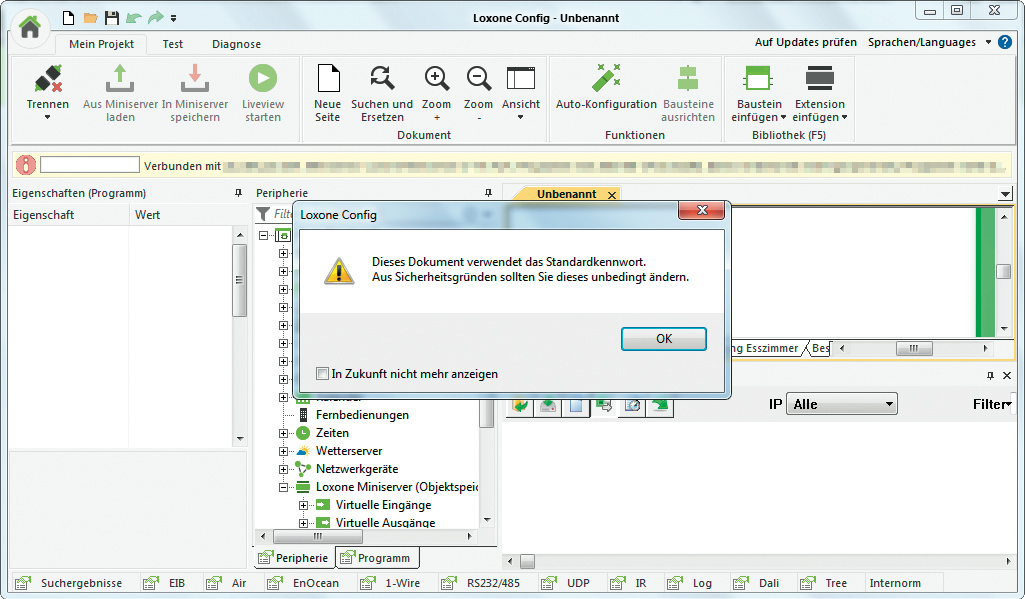The width and height of the screenshot is (1025, 599).
Task: Expand the Zeiten tree node
Action: [284, 433]
